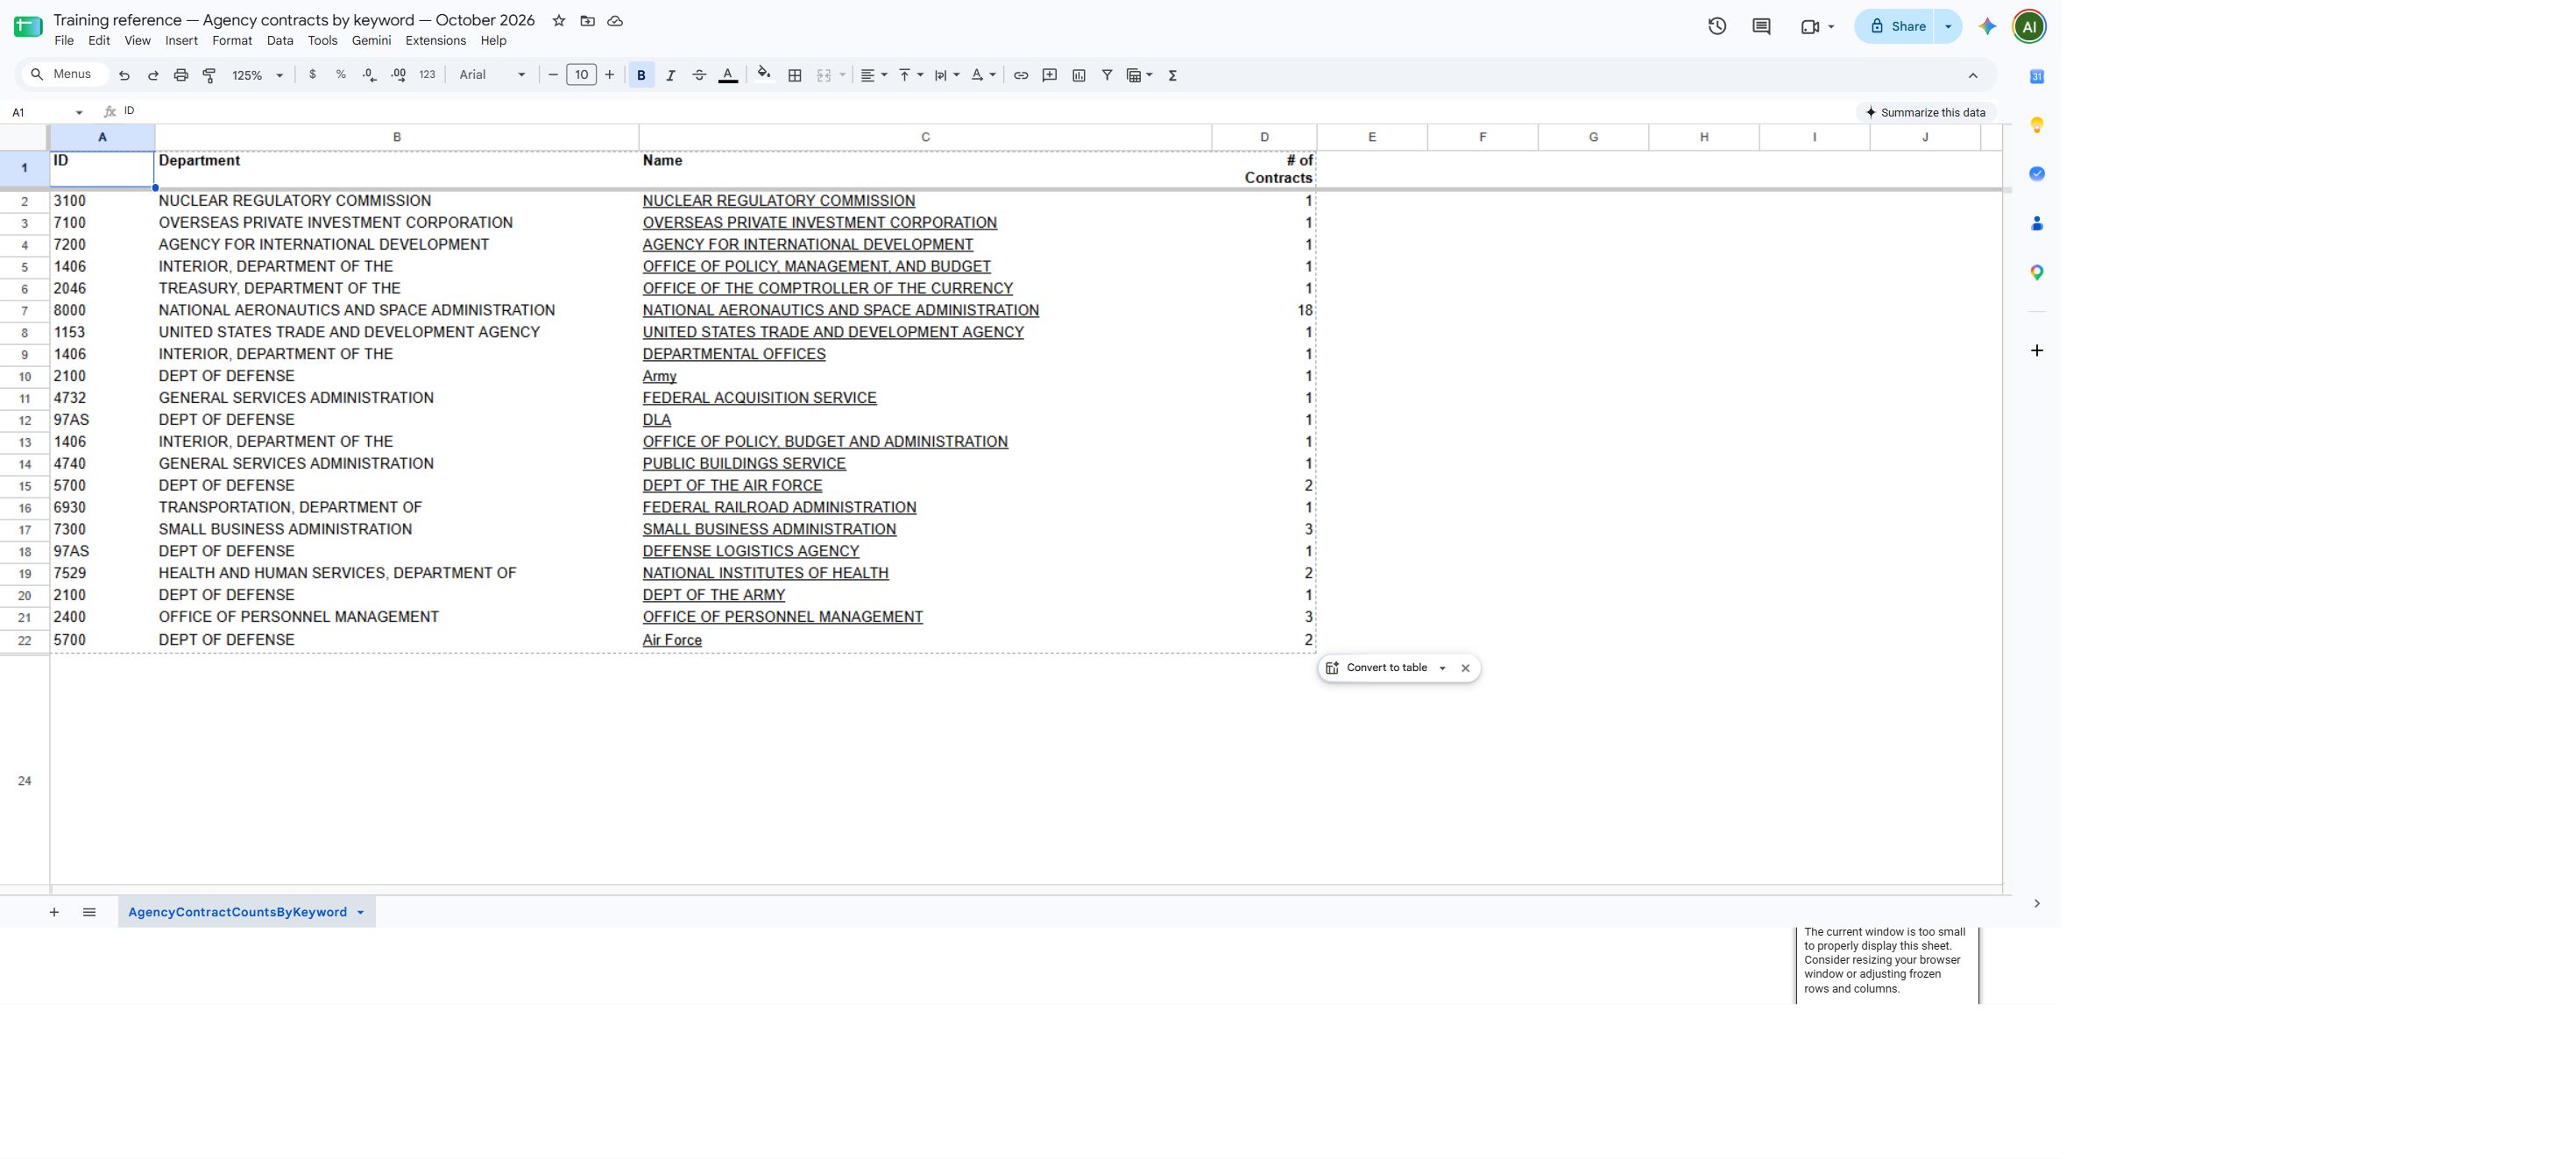Viewport: 2576px width, 1159px height.
Task: Toggle bold formatting
Action: tap(641, 75)
